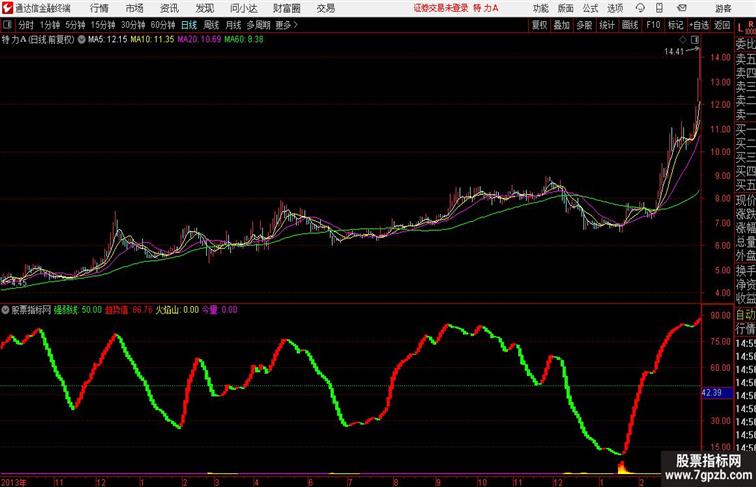Toggle the side panel icon at chart top-right
Image resolution: width=756 pixels, height=487 pixels.
click(x=695, y=40)
